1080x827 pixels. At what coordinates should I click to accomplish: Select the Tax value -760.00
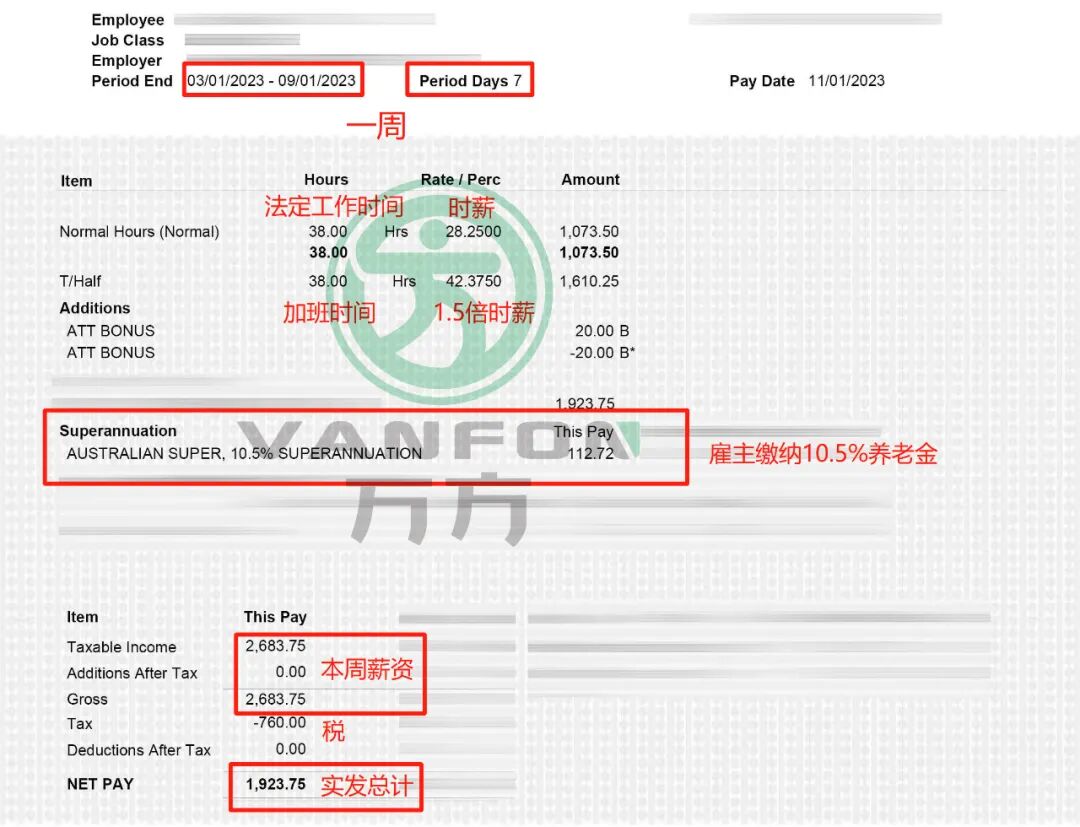[280, 723]
